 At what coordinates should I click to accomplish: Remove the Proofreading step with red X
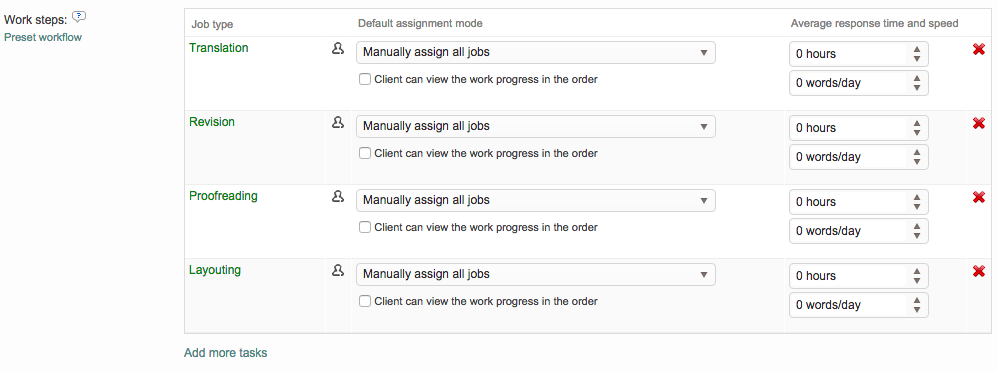point(979,197)
